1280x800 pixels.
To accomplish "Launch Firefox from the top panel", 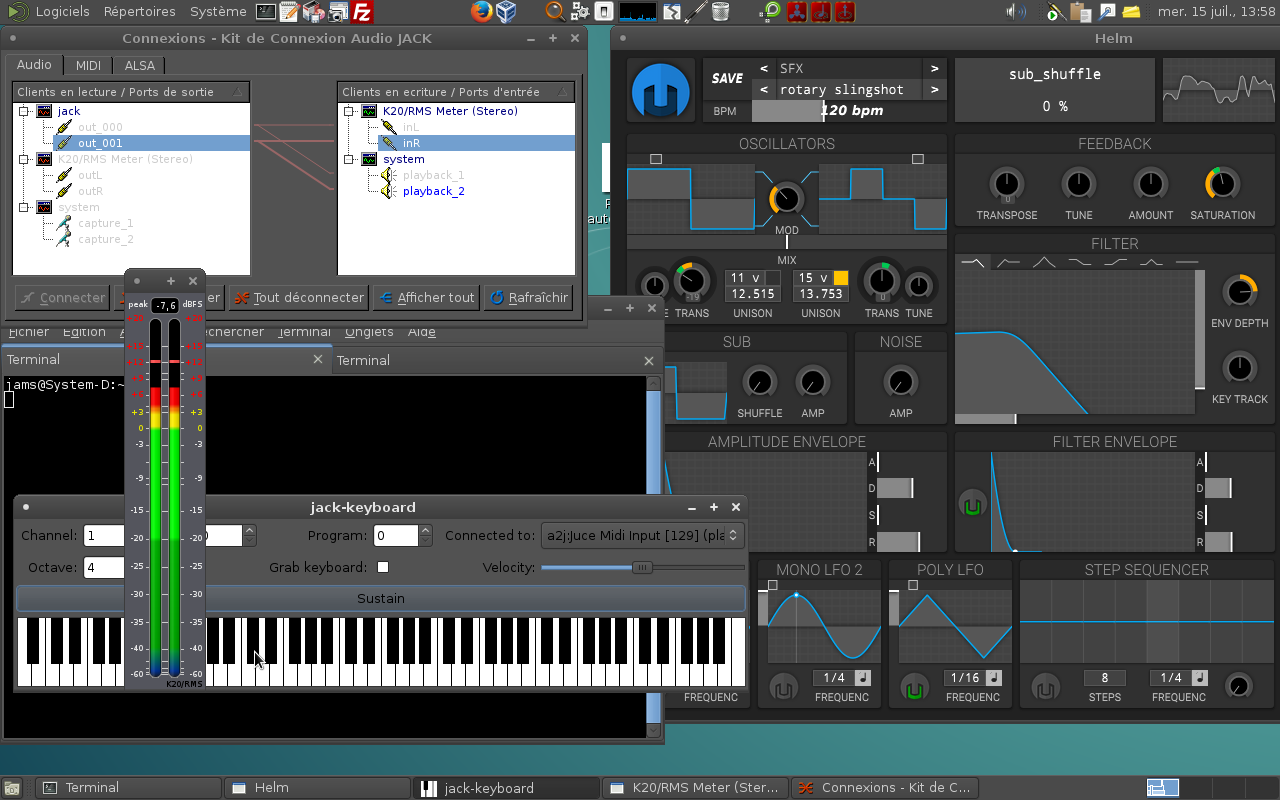I will click(482, 12).
